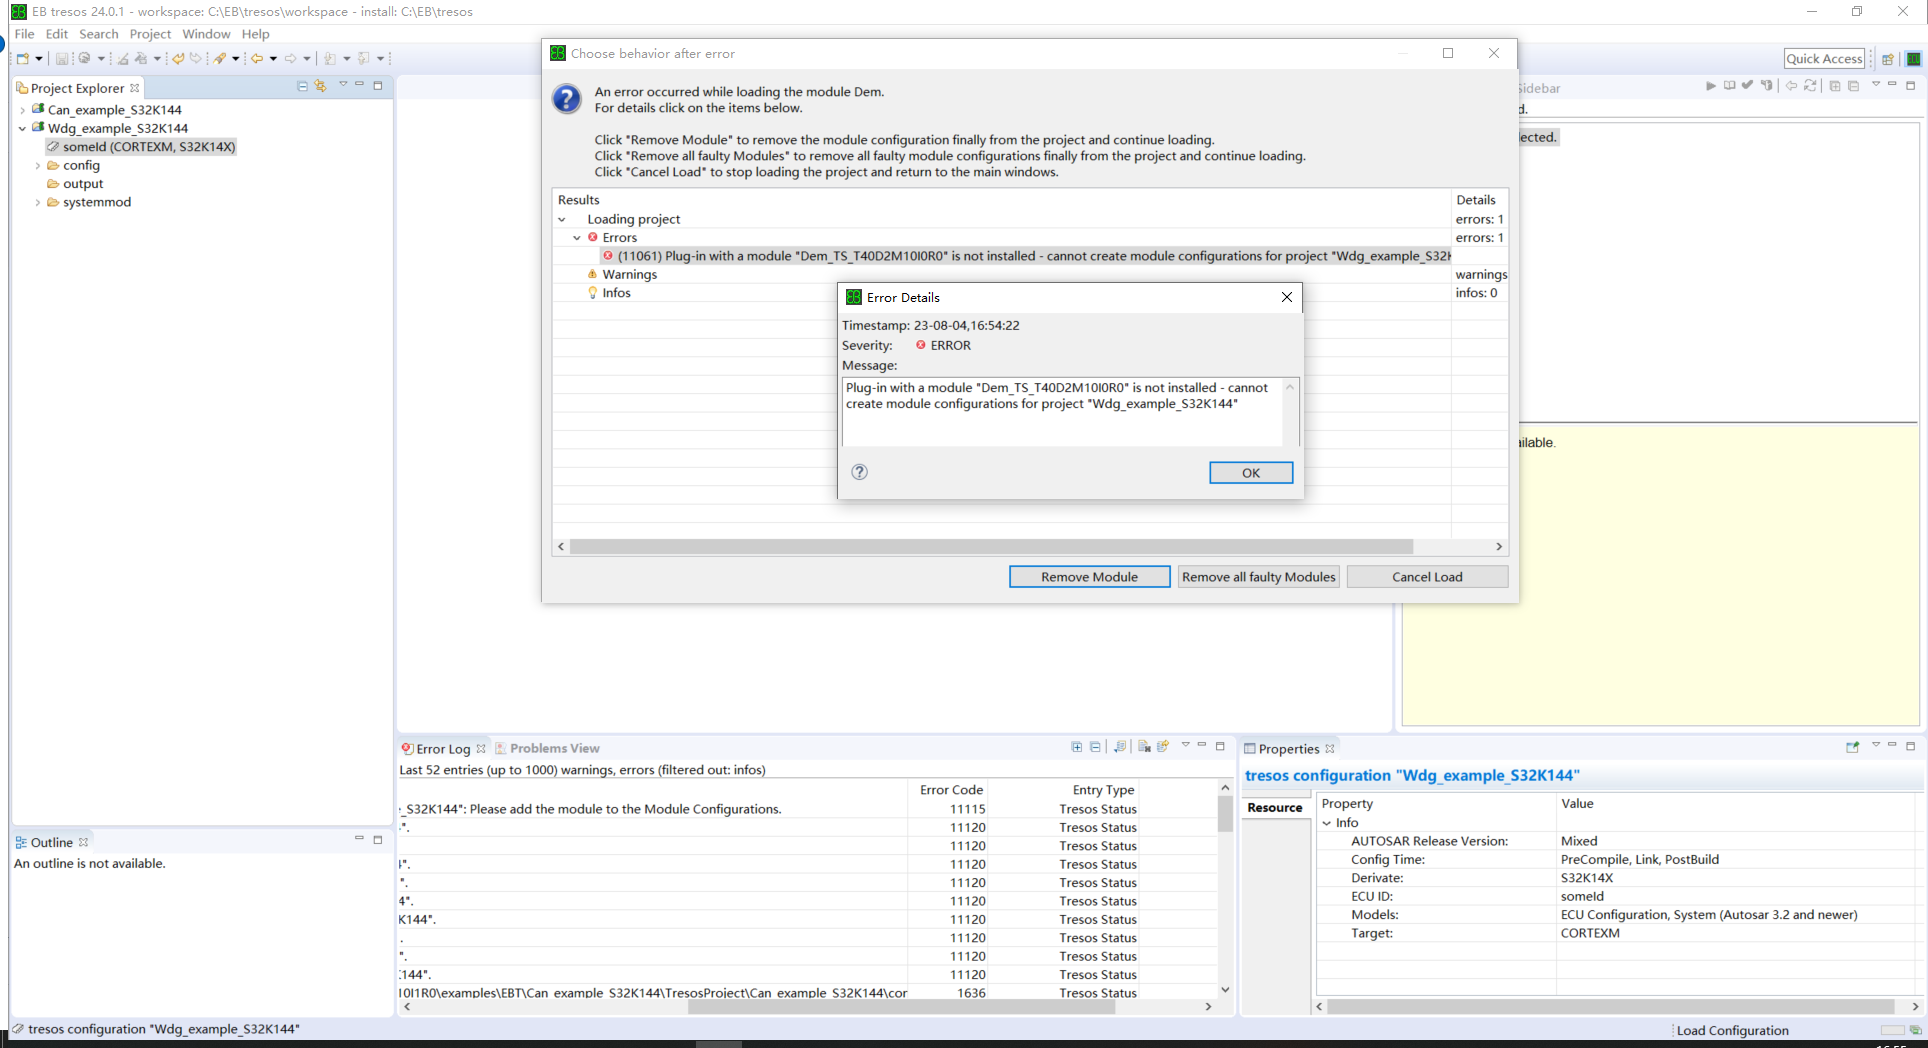This screenshot has height=1048, width=1928.
Task: Click the Cancel Load button
Action: [1427, 577]
